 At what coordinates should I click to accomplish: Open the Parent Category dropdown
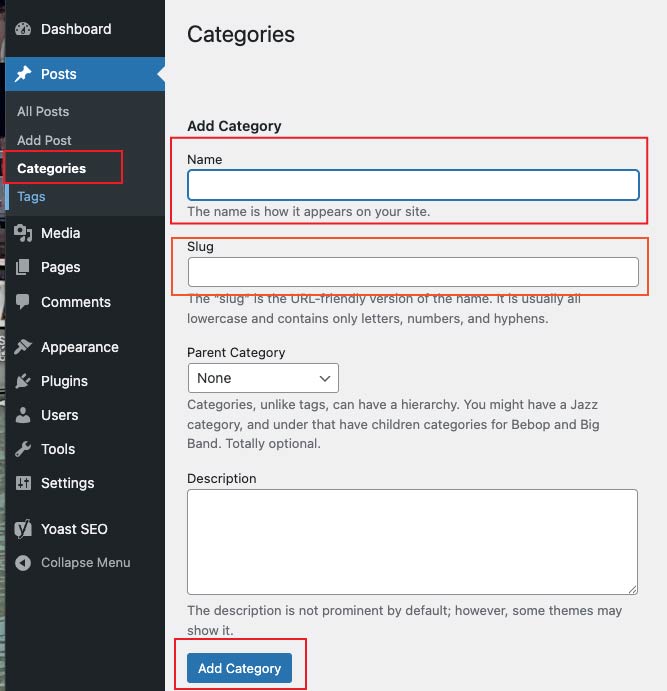(263, 378)
